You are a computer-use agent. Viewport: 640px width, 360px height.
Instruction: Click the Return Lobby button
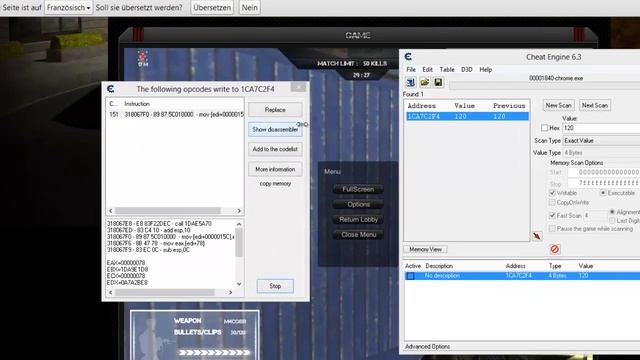pos(358,220)
